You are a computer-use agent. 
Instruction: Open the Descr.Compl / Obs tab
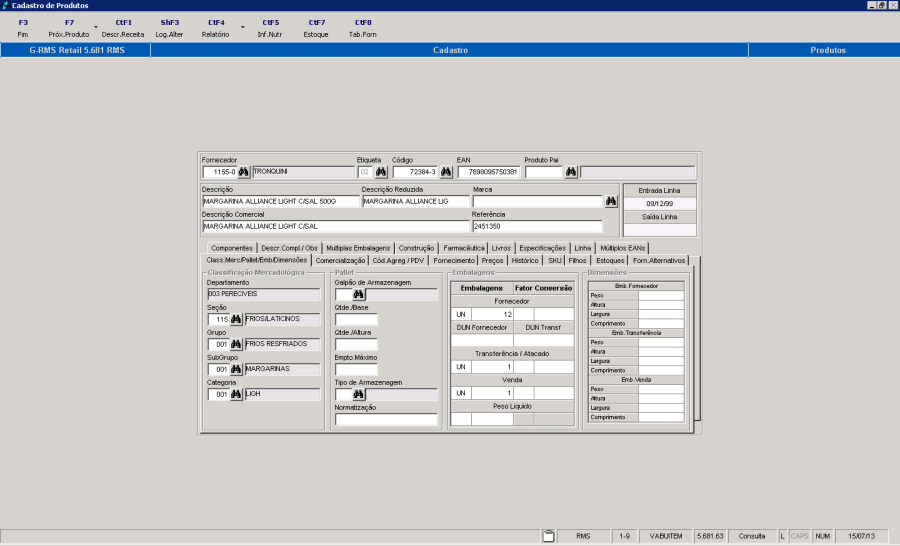[x=289, y=248]
